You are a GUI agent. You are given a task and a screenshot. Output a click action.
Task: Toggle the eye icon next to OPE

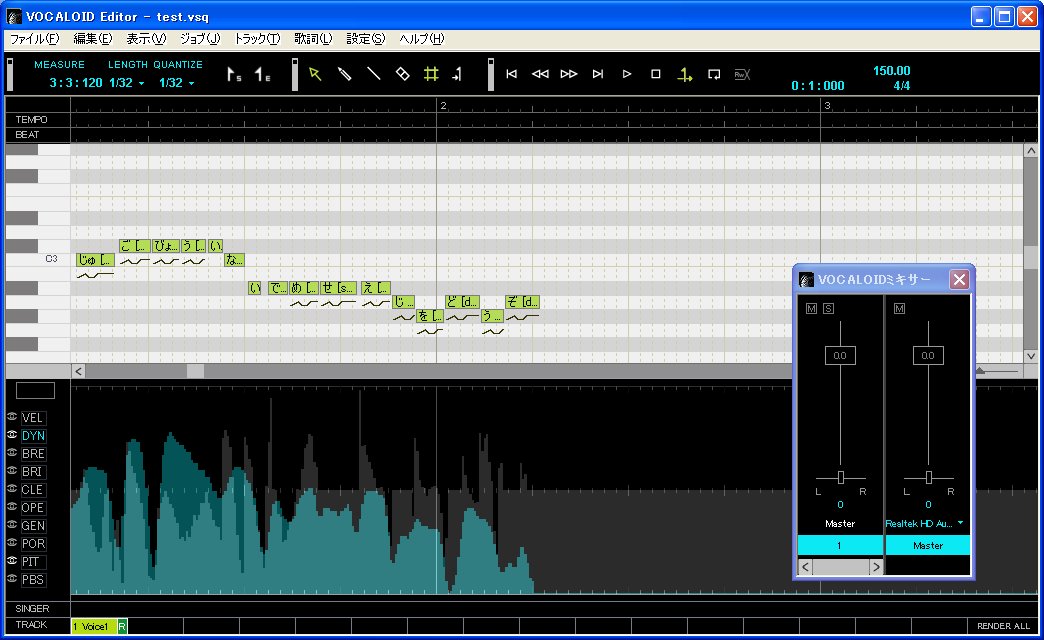12,507
